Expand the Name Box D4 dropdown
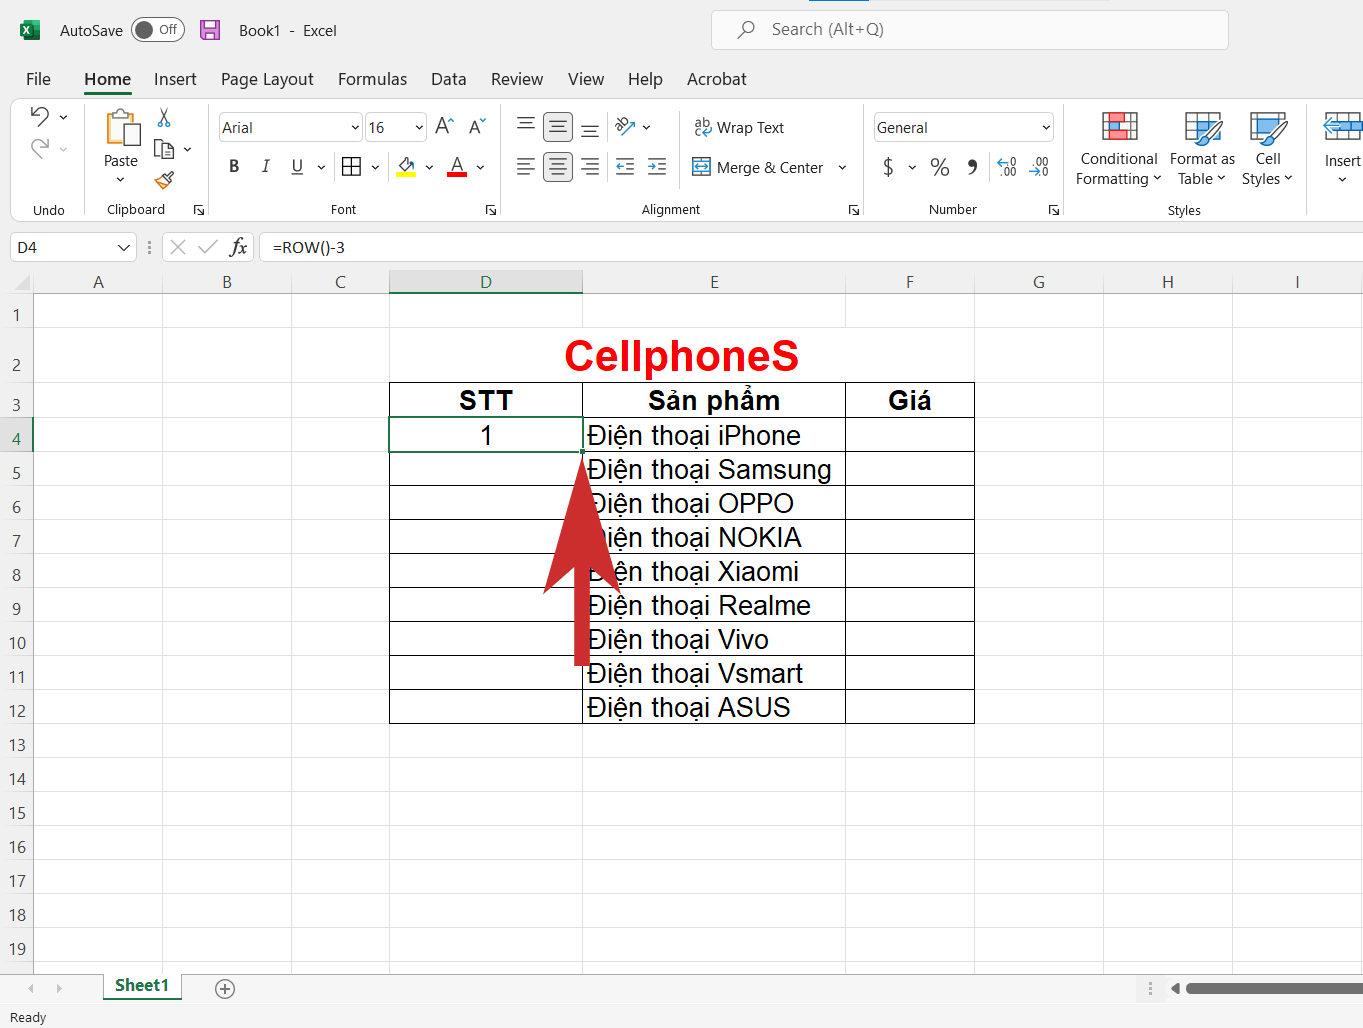 124,247
